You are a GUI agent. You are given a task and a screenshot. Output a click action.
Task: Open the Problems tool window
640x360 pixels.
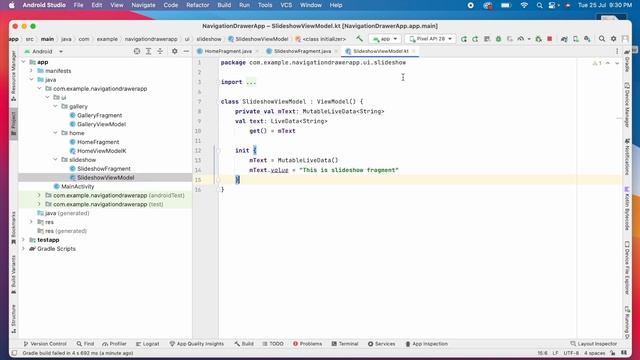pos(307,344)
